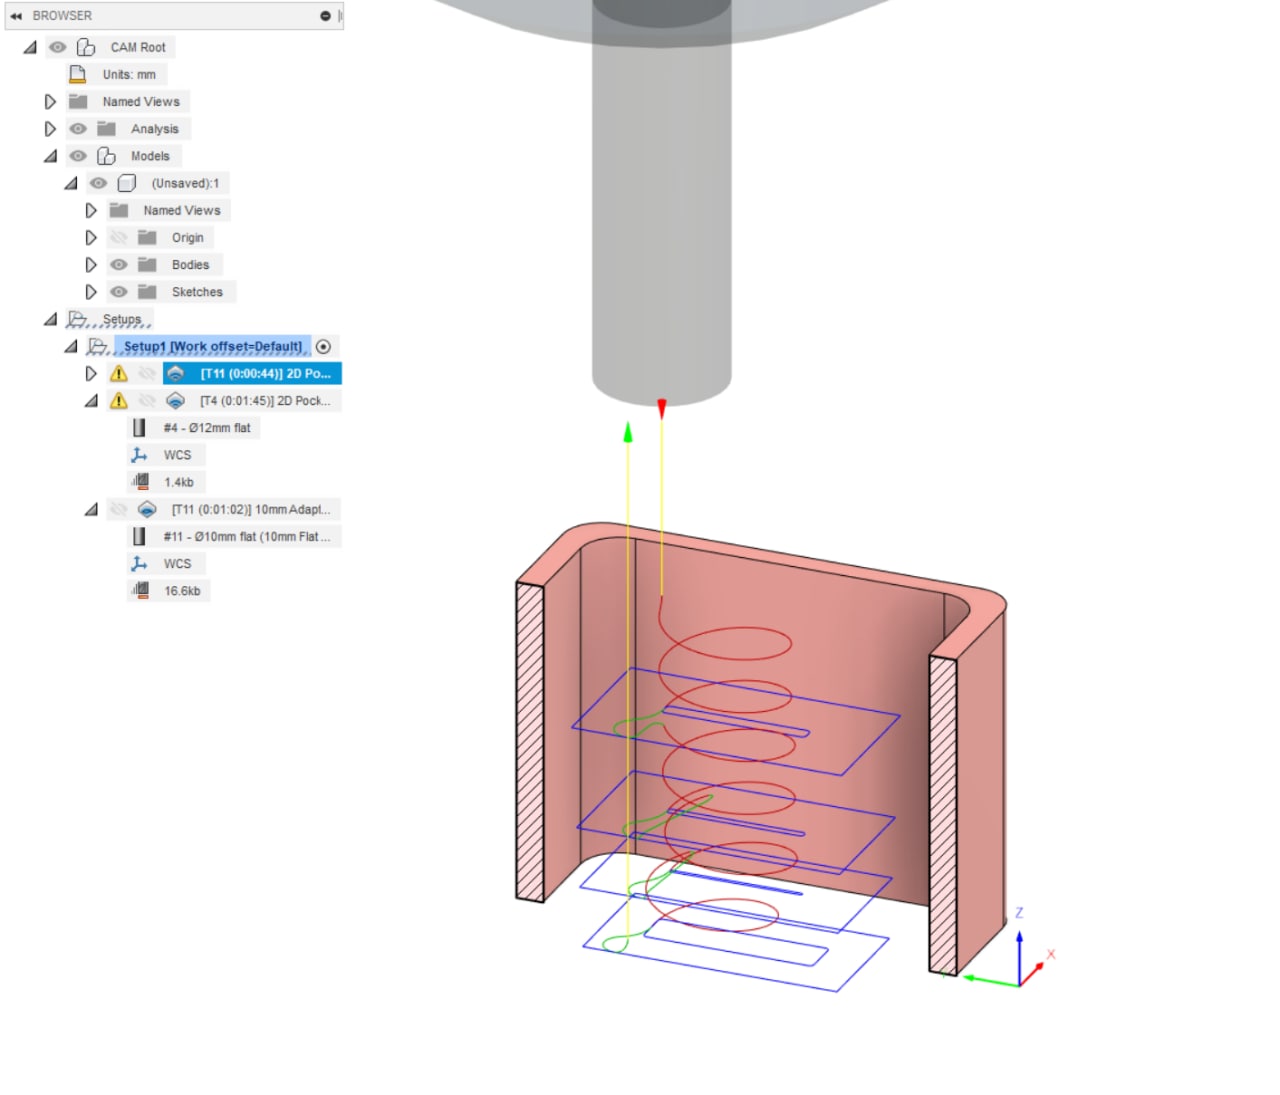The height and width of the screenshot is (1095, 1280).
Task: Click the Units document icon
Action: point(77,74)
